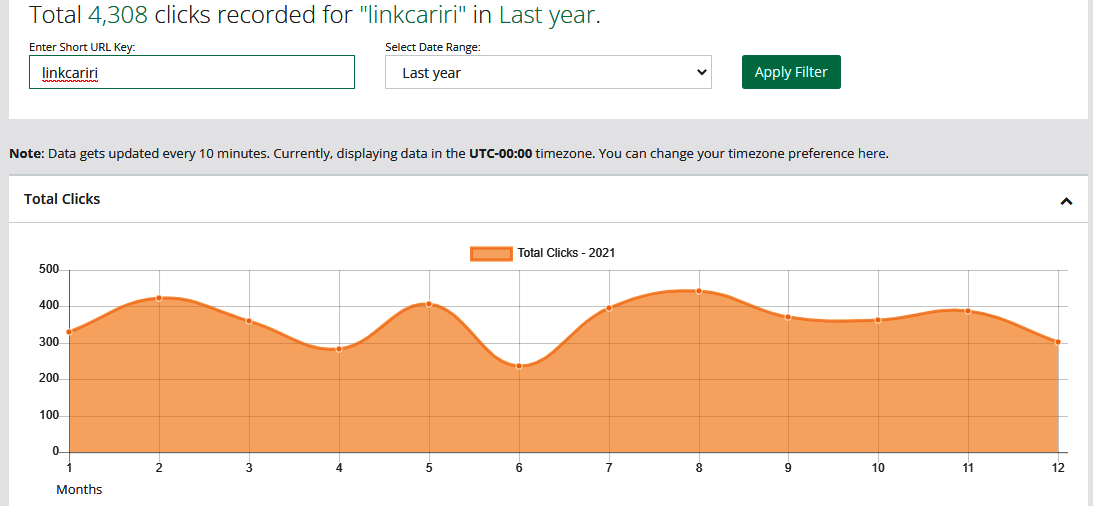Select the month 9 data point
The width and height of the screenshot is (1093, 506).
pyautogui.click(x=788, y=317)
